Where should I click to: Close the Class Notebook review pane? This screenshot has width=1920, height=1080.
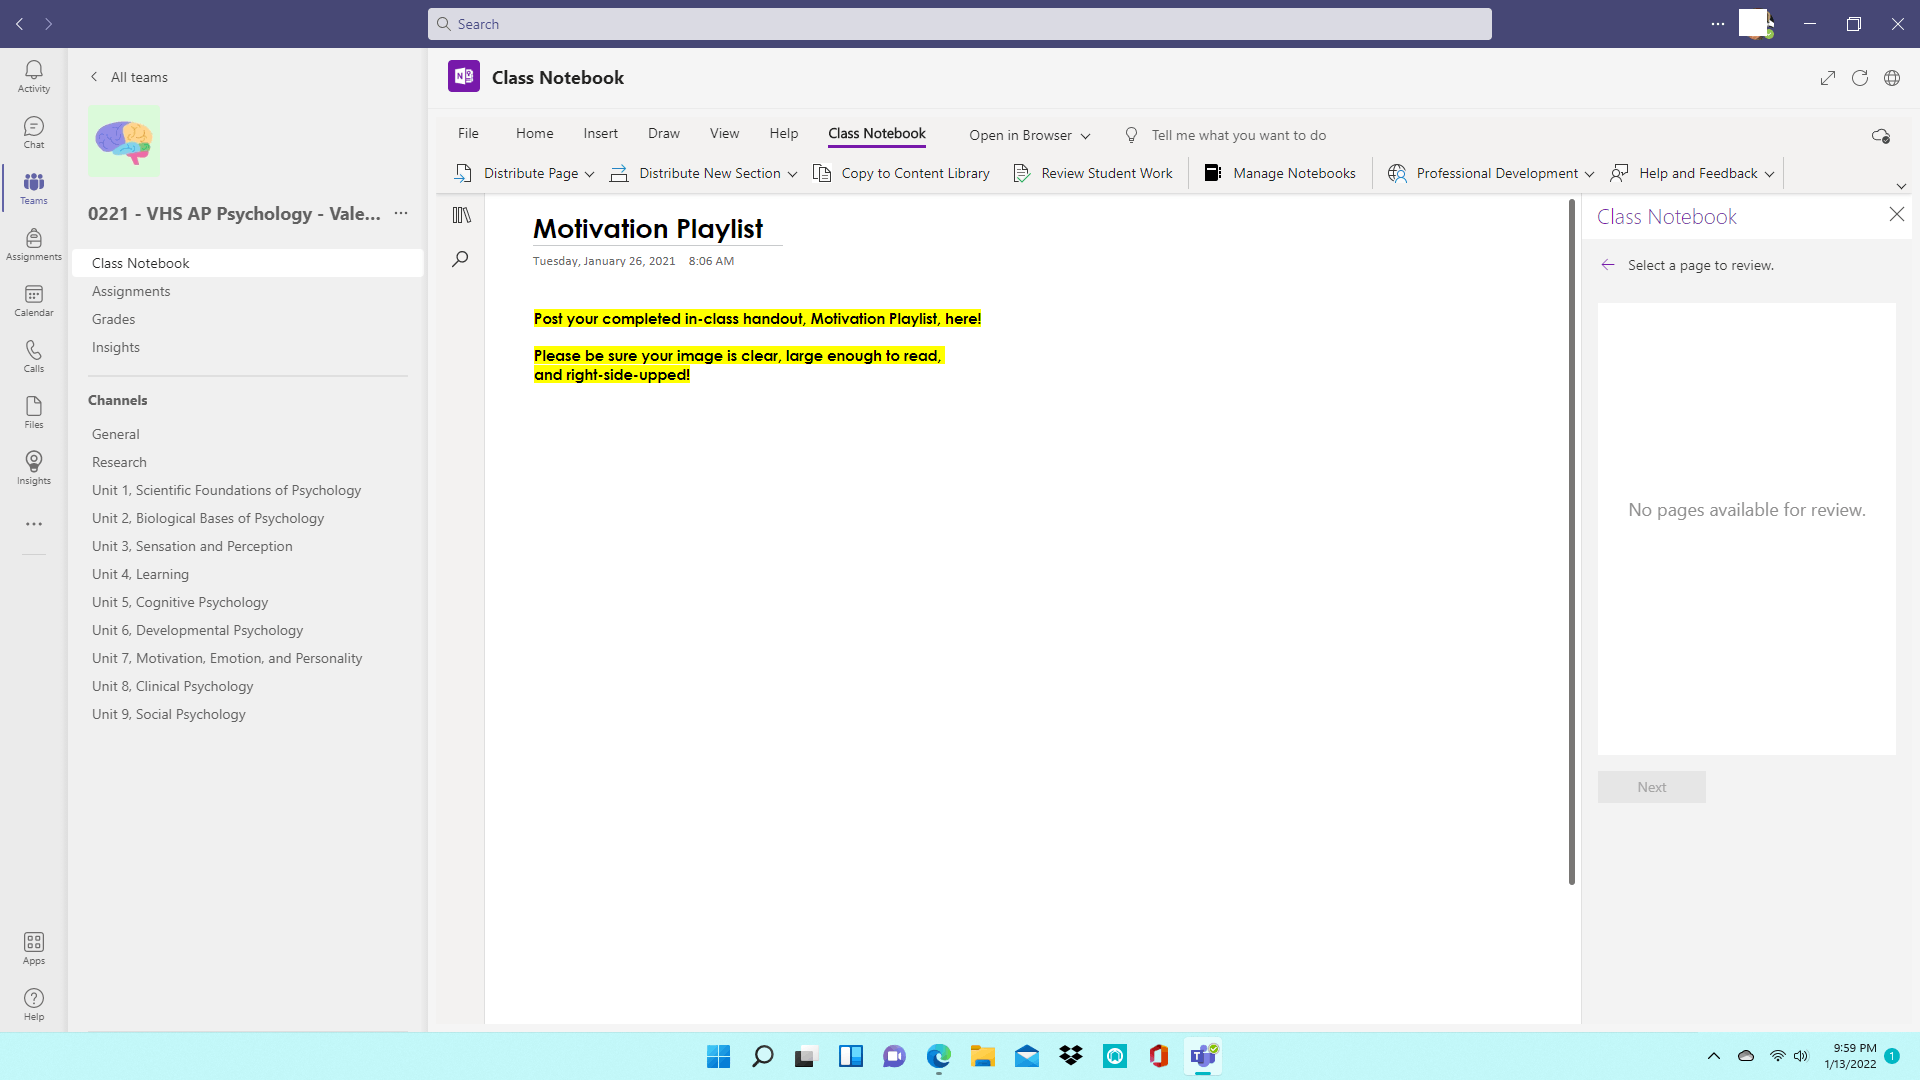pos(1896,215)
